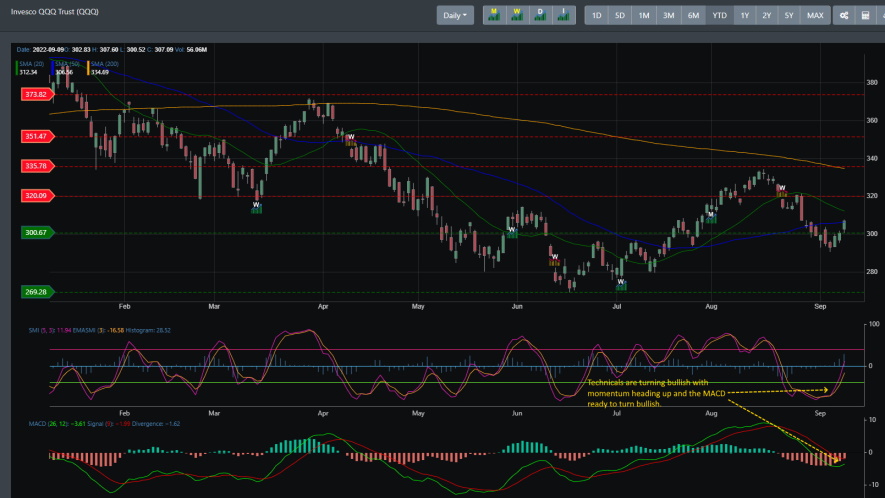Click the MACD Divergence value label
885x498 pixels.
[156, 423]
